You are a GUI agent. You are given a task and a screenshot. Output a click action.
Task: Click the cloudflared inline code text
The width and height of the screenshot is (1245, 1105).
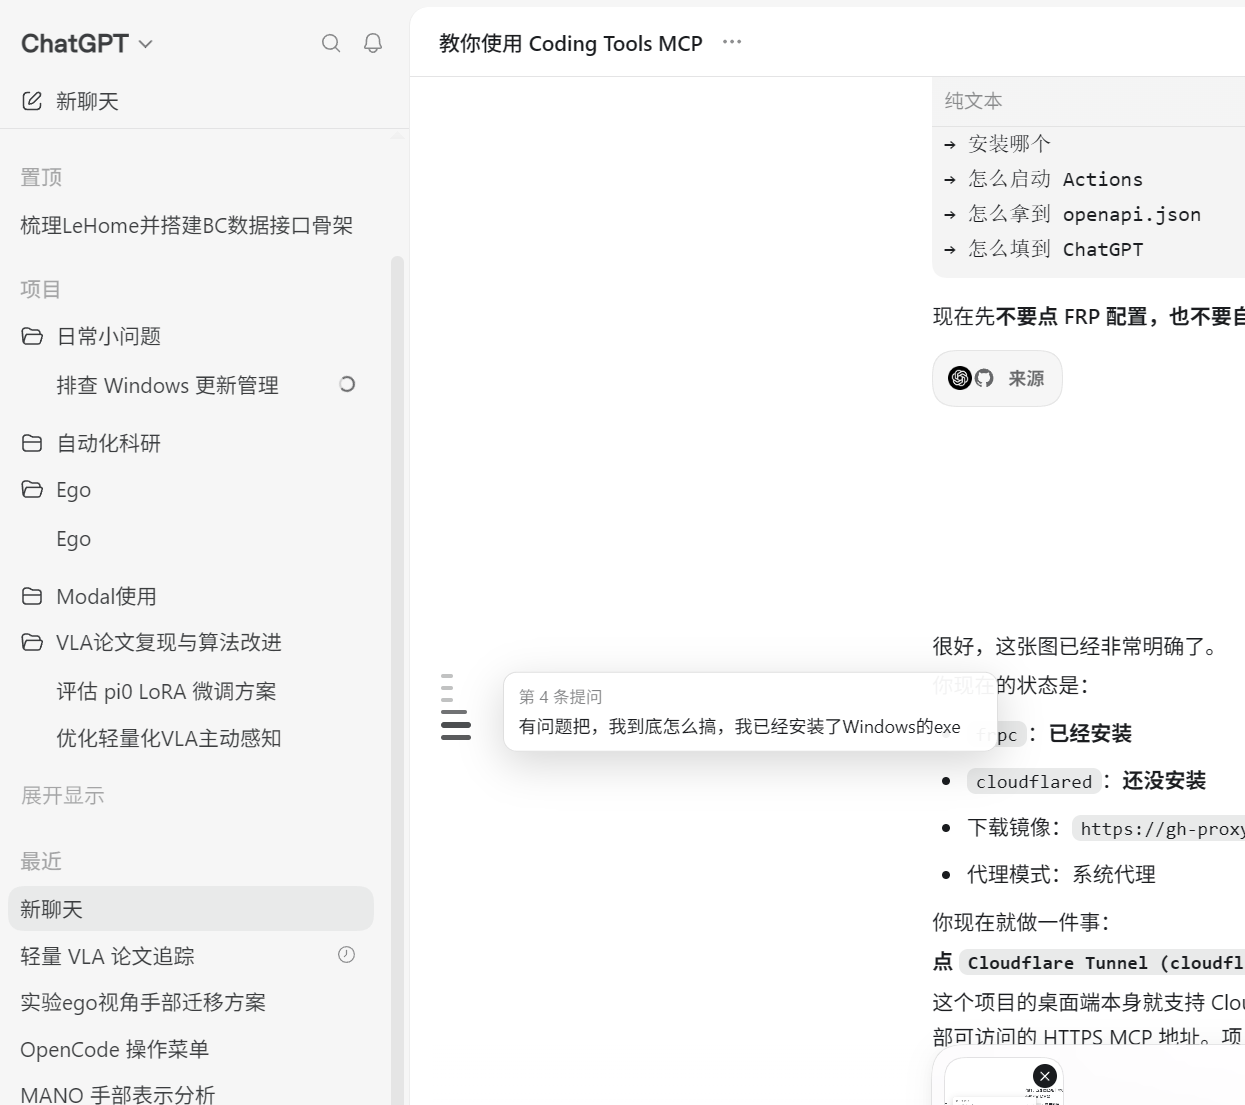point(1034,781)
